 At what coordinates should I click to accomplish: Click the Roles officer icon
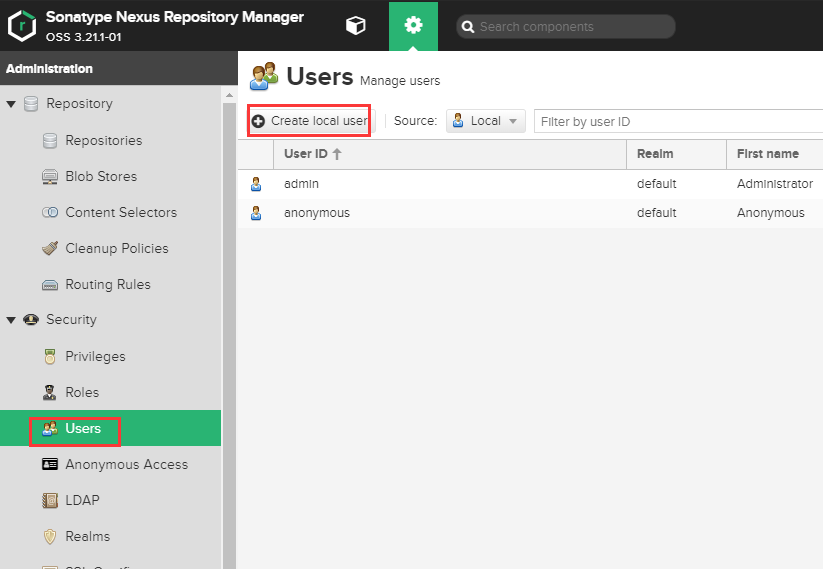click(50, 393)
